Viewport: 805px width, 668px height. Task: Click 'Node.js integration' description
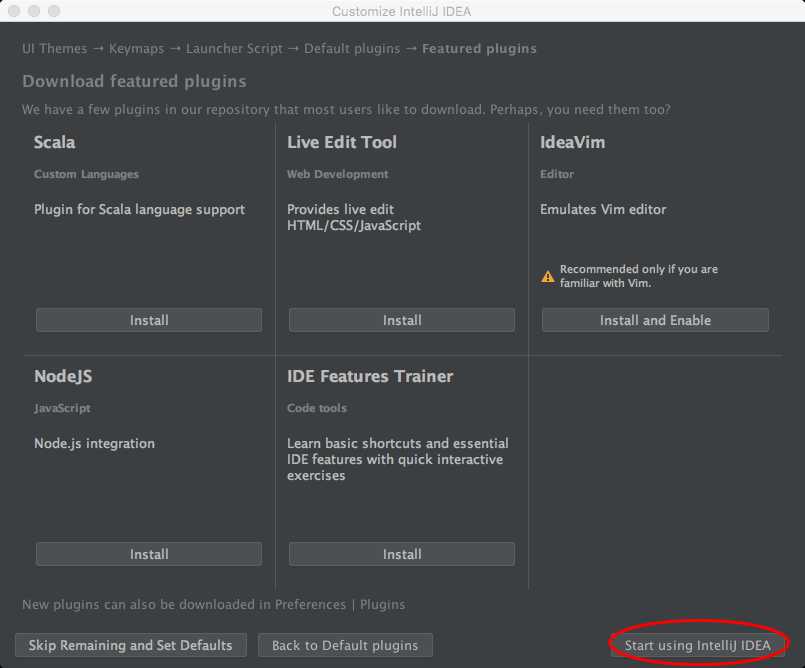pyautogui.click(x=94, y=444)
